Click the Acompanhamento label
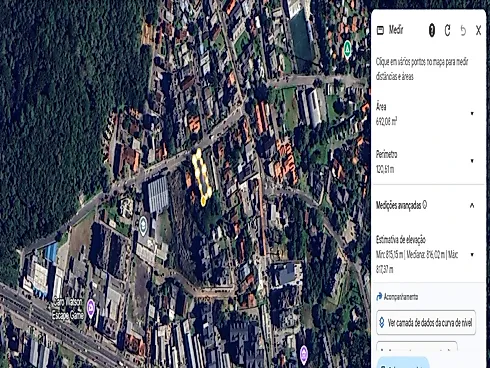The height and width of the screenshot is (368, 490). 401,297
